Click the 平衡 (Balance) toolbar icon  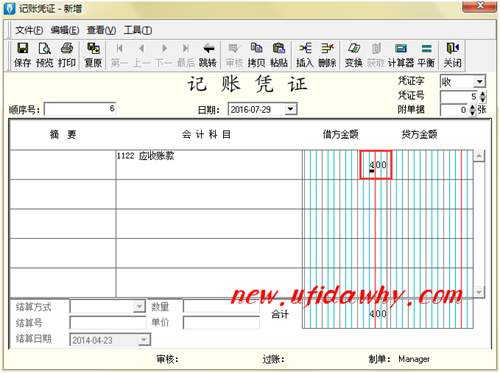pos(426,55)
